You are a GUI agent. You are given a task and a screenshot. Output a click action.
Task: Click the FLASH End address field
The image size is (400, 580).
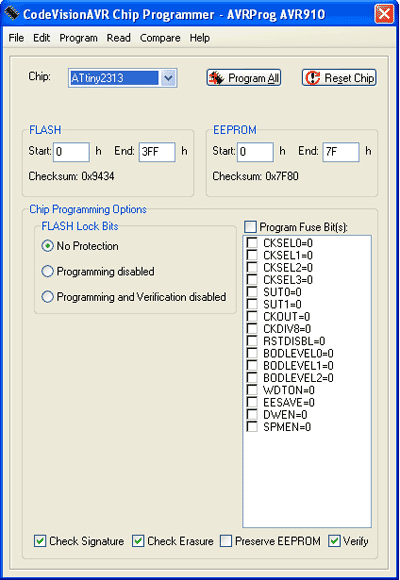click(157, 152)
